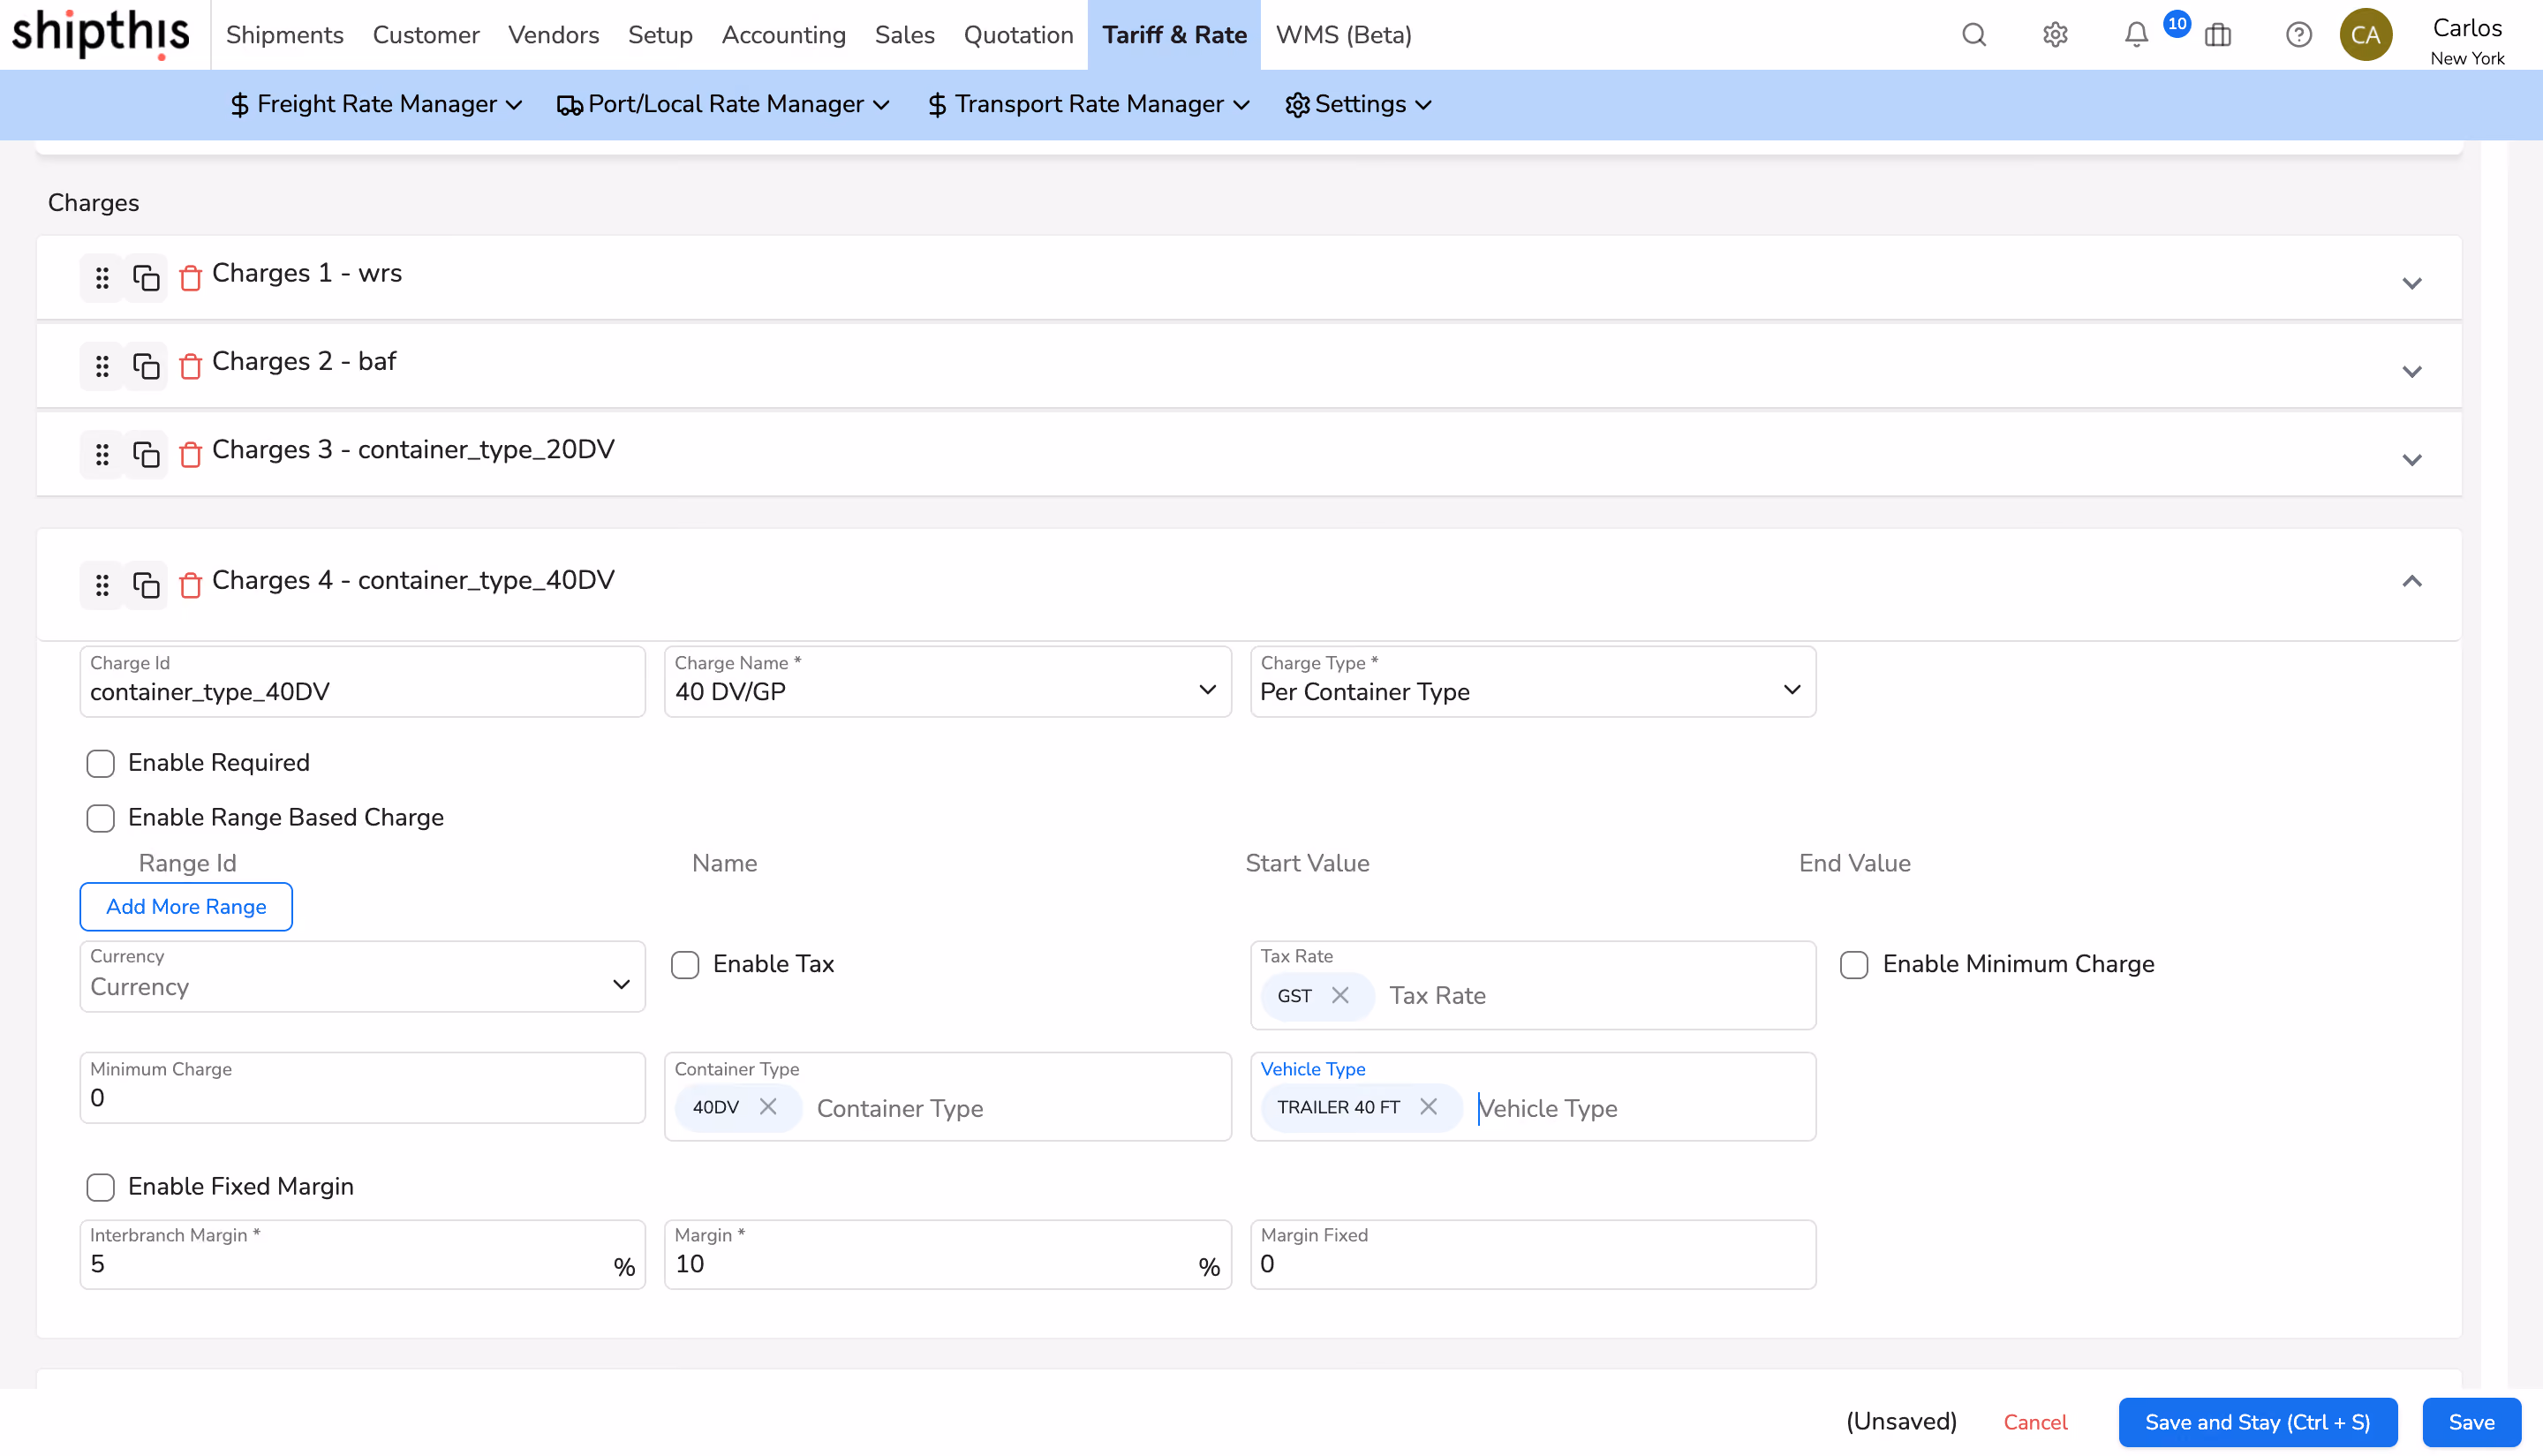This screenshot has height=1456, width=2543.
Task: Click the Save button
Action: pos(2471,1422)
